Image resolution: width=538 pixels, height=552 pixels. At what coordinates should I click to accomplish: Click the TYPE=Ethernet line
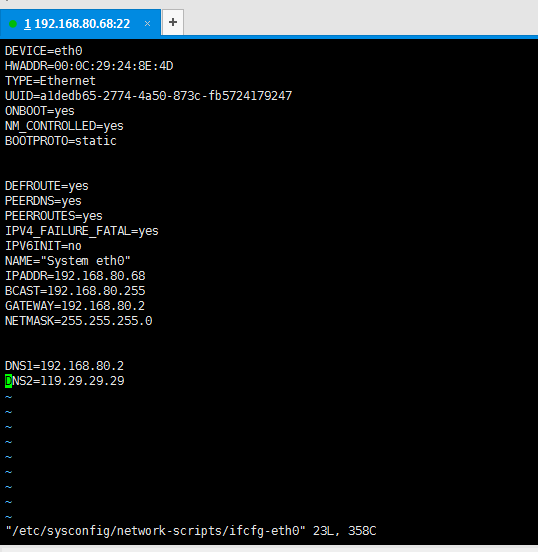pyautogui.click(x=50, y=81)
